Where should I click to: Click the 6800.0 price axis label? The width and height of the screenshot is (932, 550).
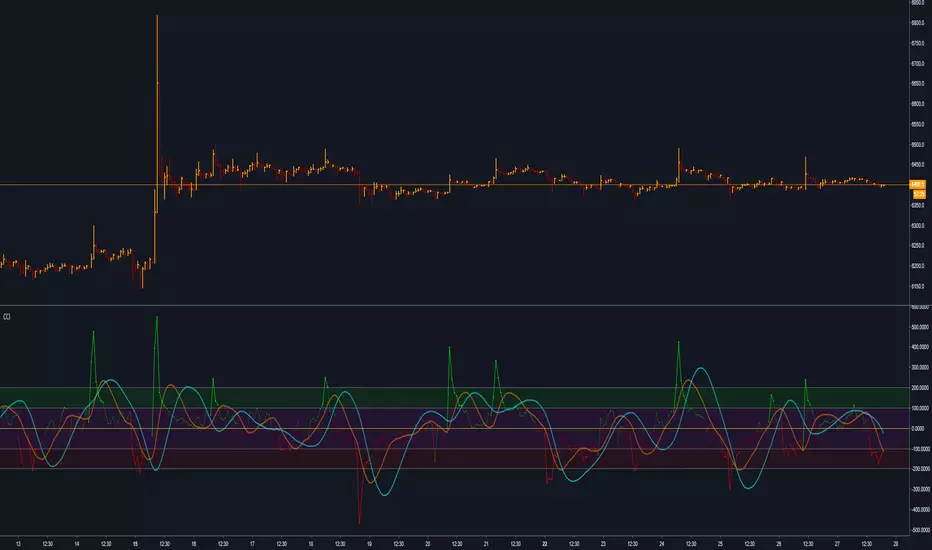(918, 23)
